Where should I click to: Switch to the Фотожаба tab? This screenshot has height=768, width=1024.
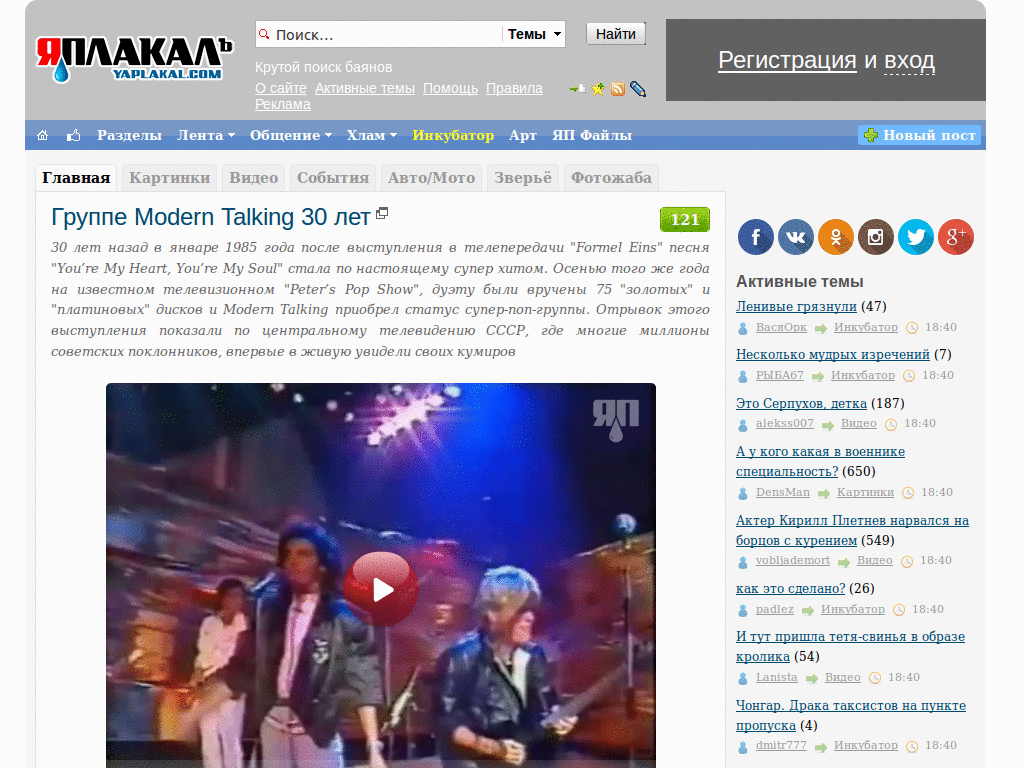coord(611,178)
